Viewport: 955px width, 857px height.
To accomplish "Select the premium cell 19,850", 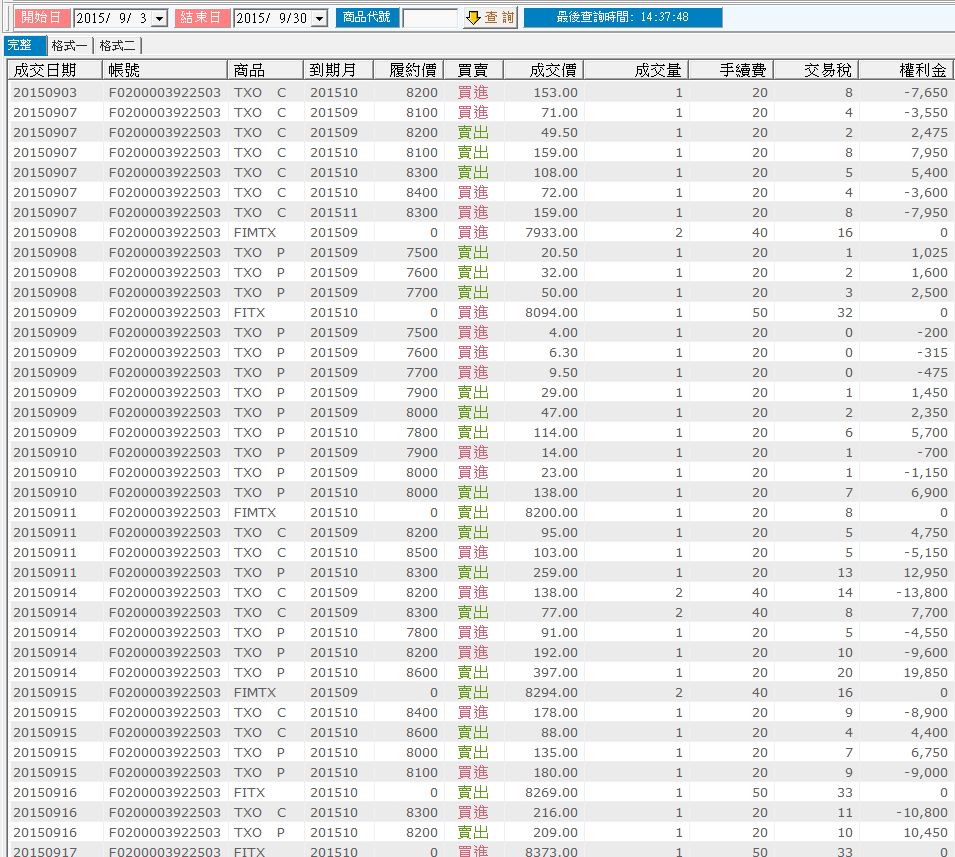I will tap(926, 672).
